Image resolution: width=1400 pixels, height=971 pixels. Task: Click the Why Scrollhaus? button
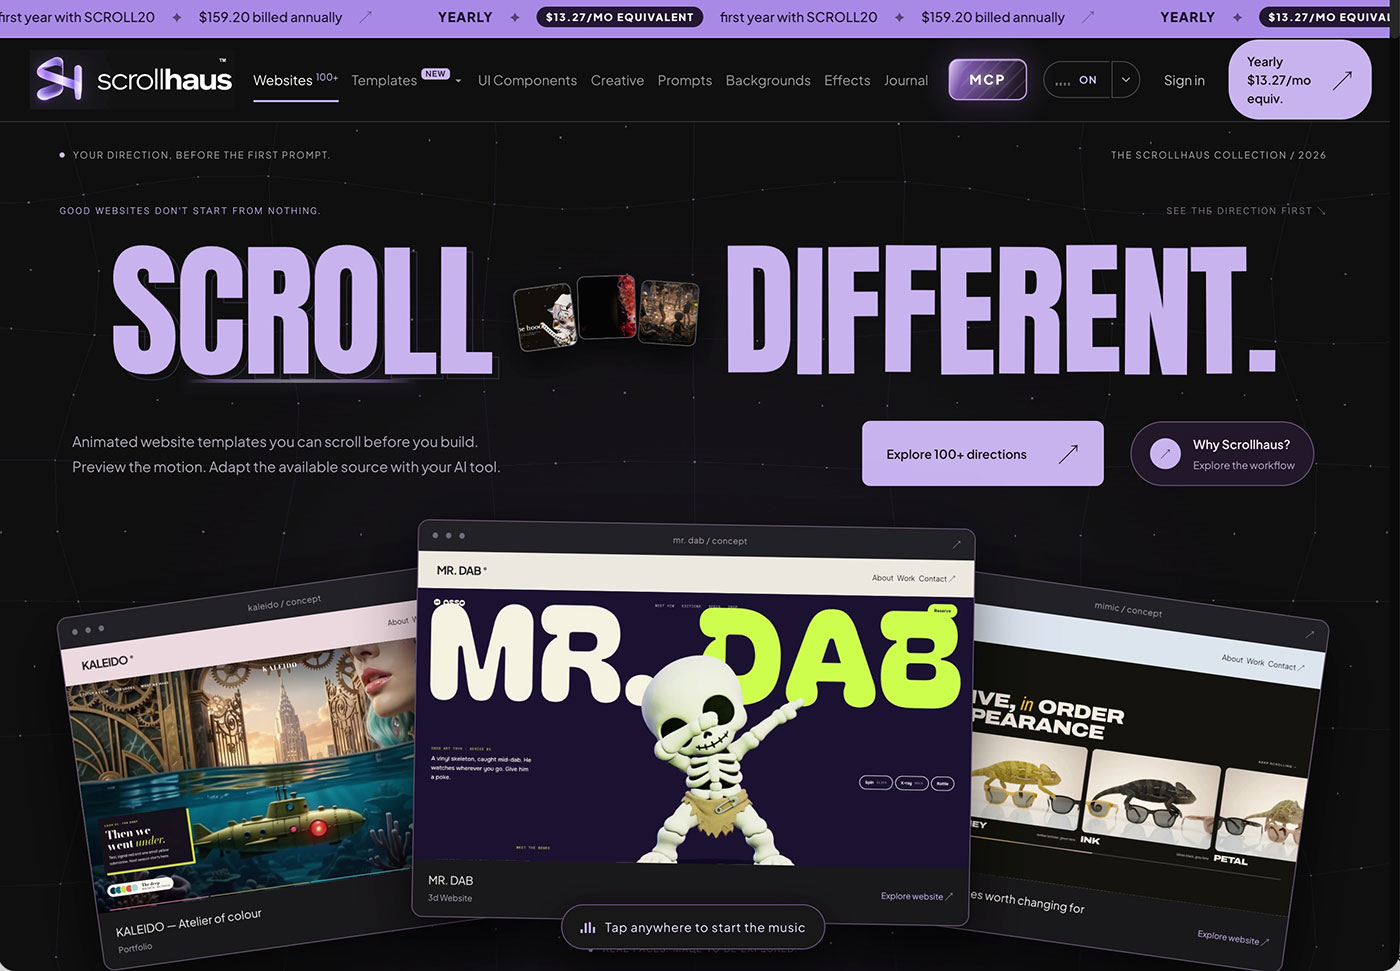(1222, 453)
